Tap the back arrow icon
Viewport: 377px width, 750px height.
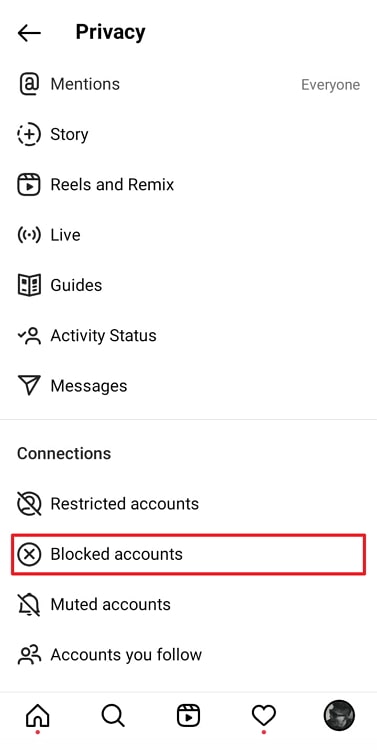tap(29, 33)
